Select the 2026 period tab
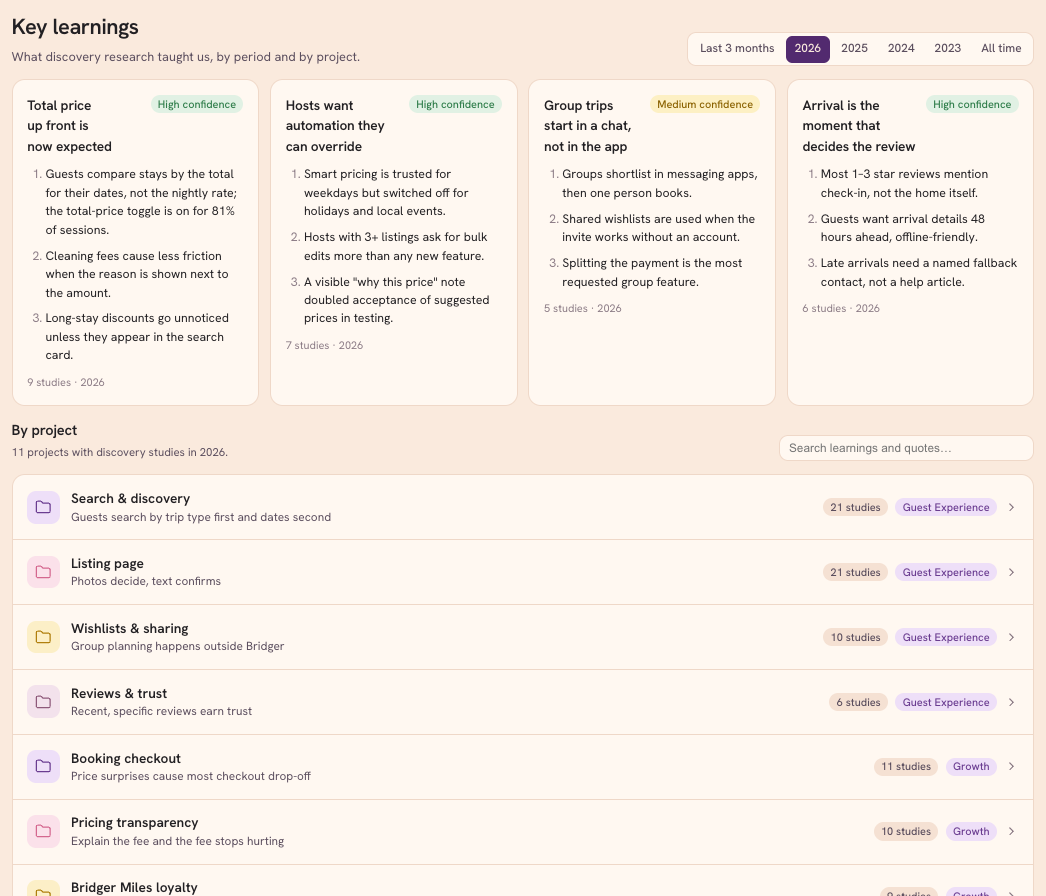 [x=808, y=49]
